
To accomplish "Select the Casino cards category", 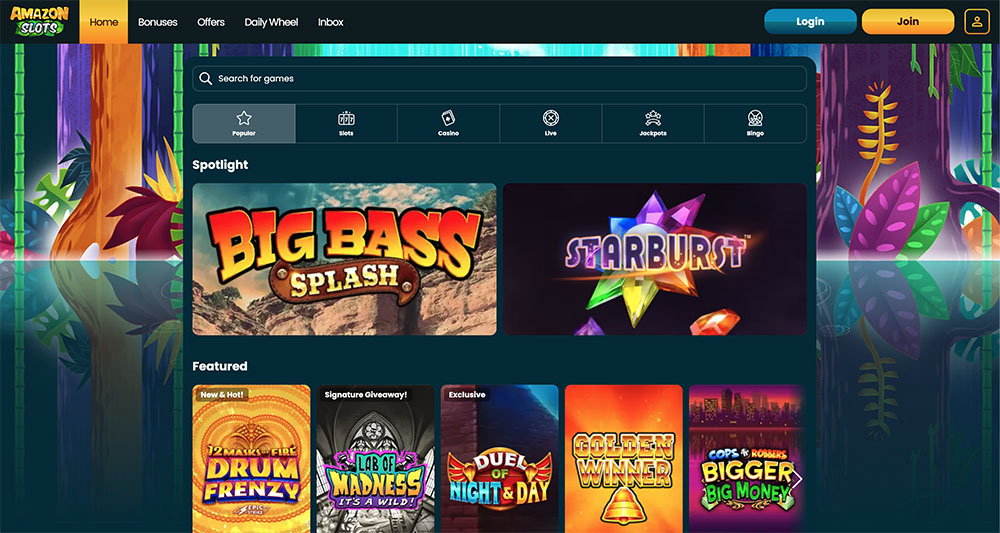I will [x=448, y=123].
